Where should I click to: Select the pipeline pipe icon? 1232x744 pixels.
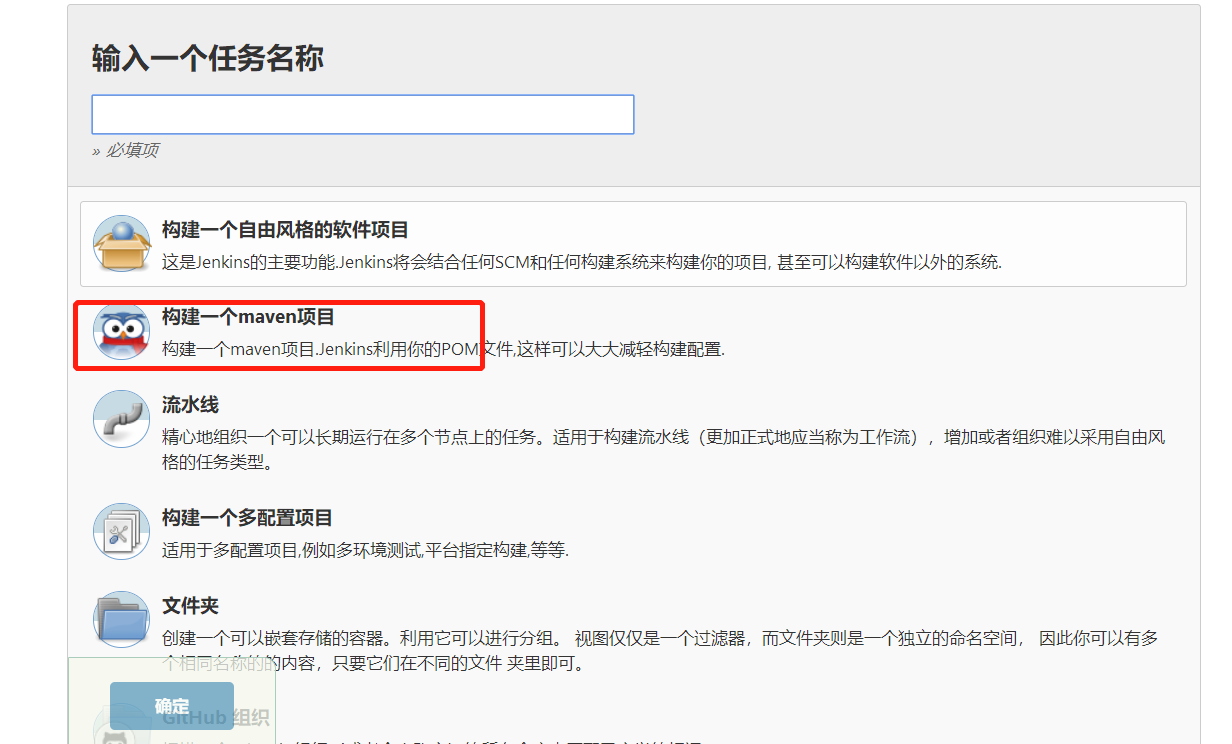pos(121,418)
